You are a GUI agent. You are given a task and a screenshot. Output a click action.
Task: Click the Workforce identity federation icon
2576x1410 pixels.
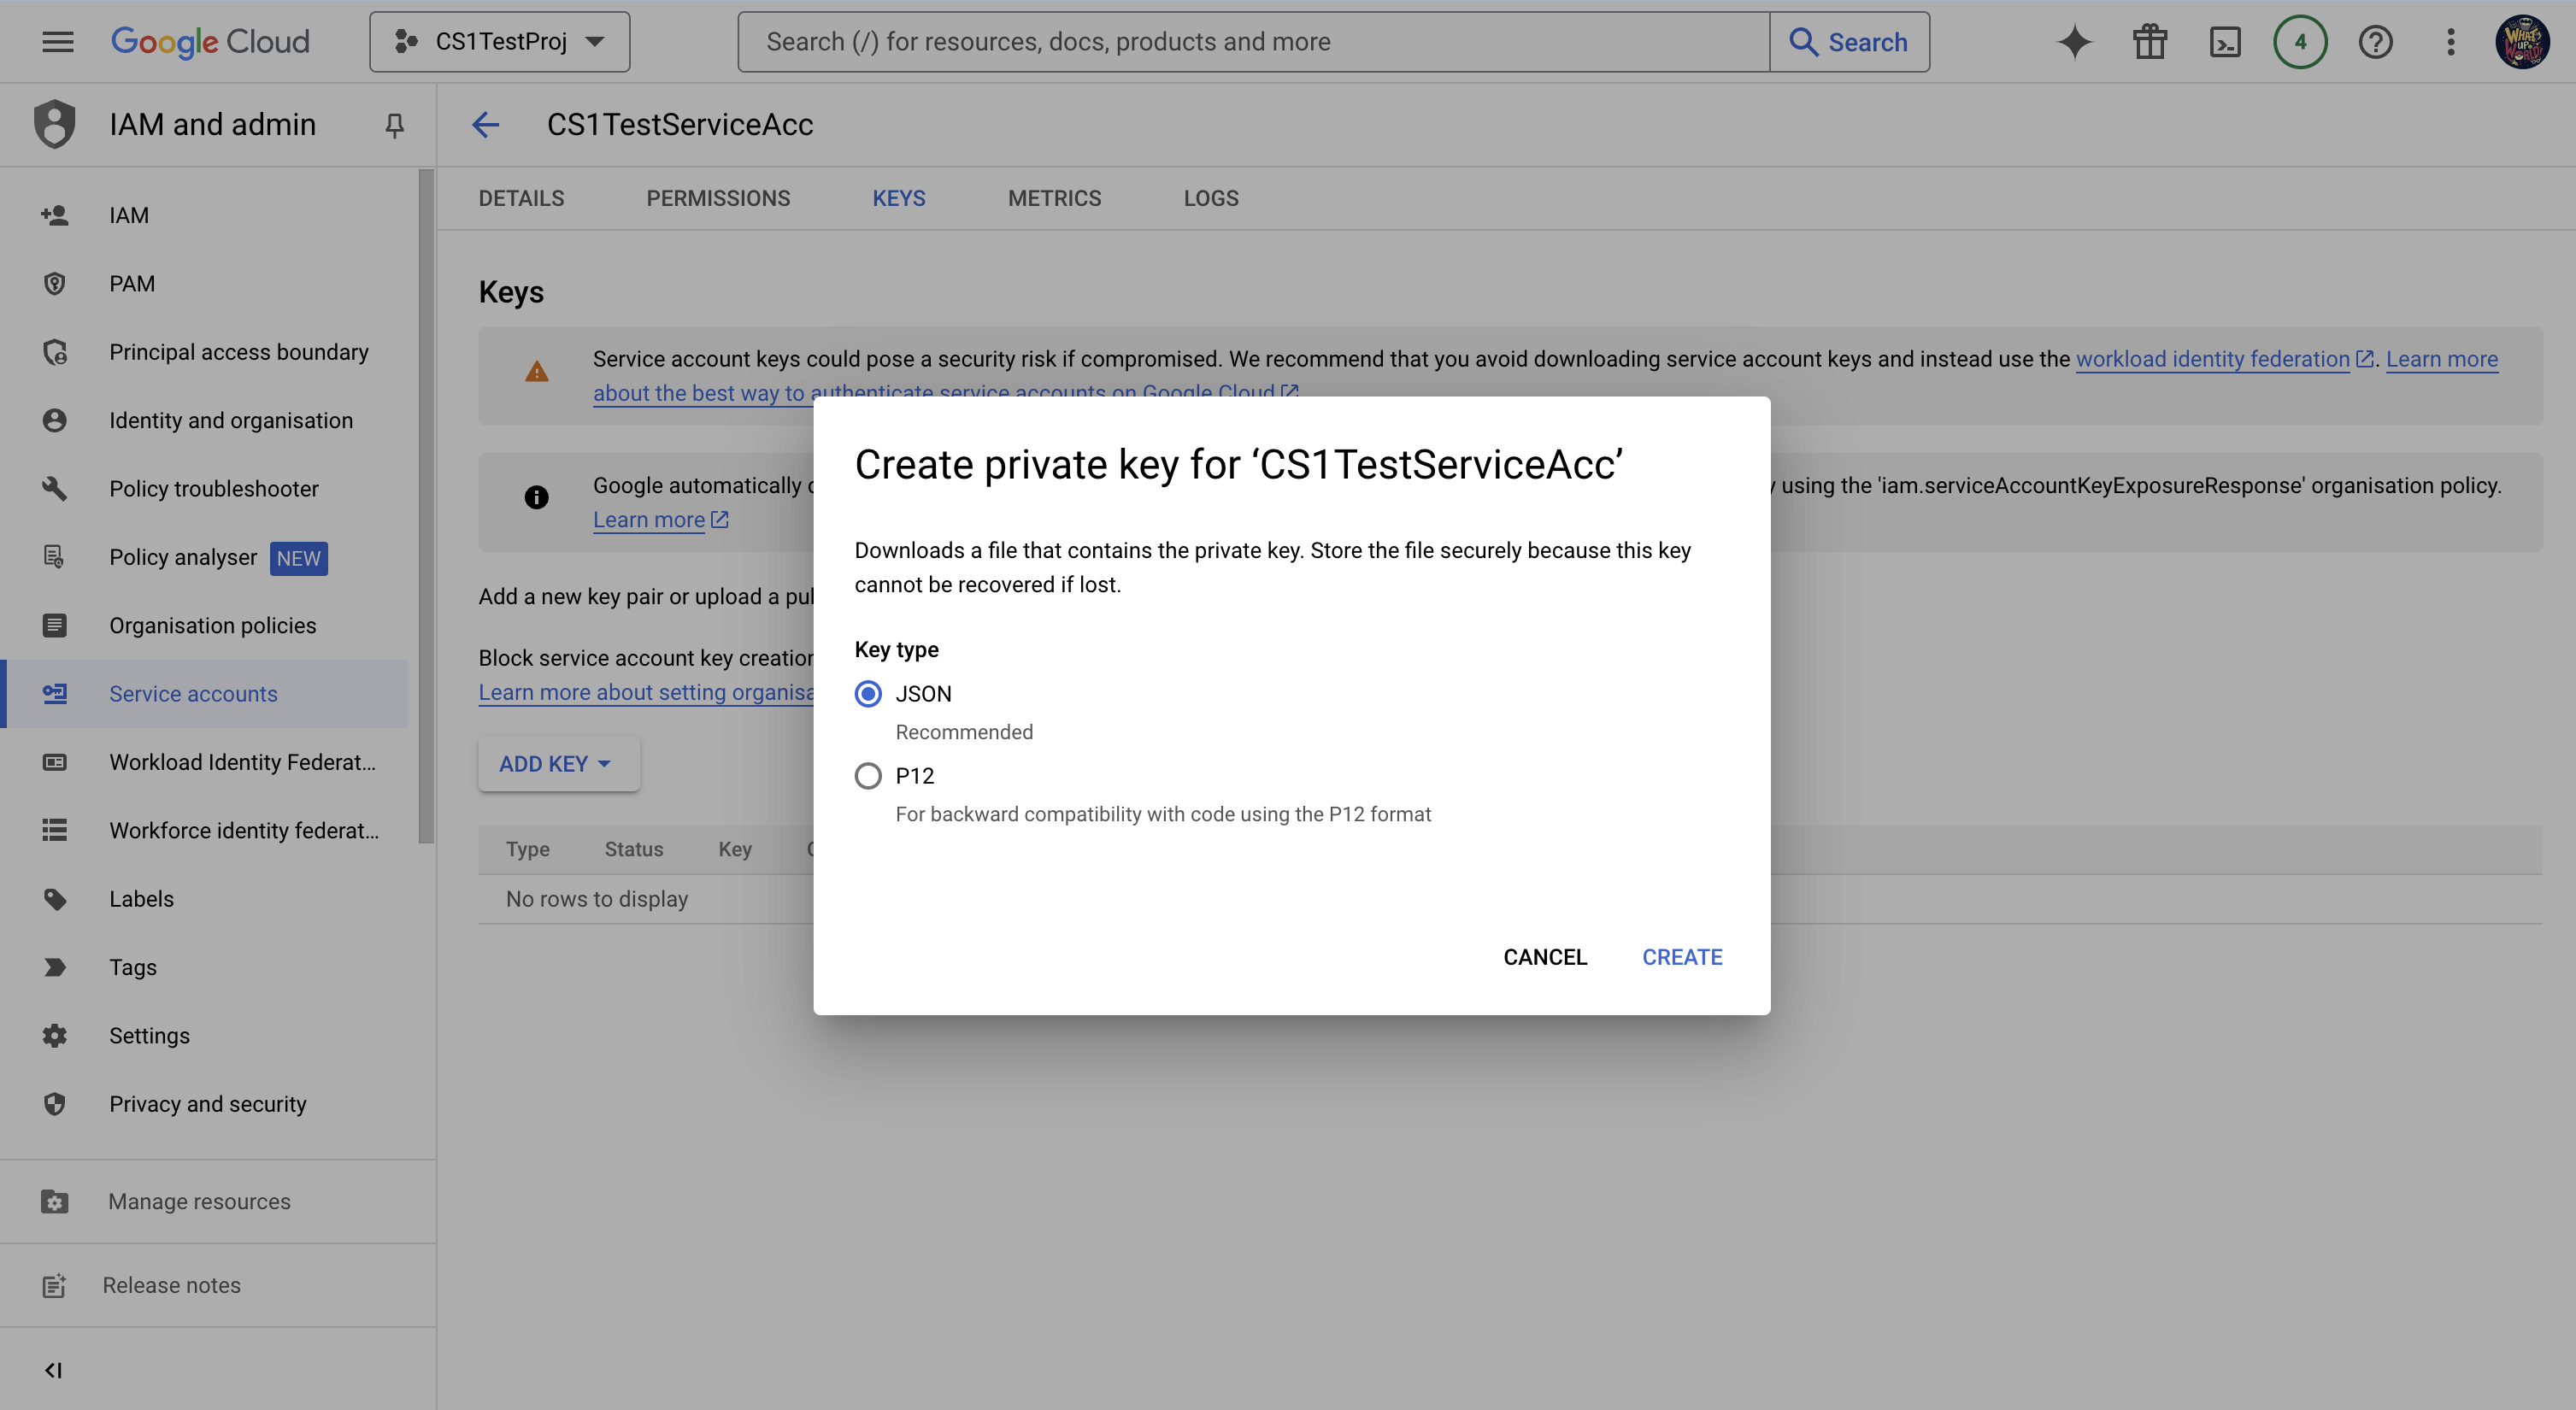55,830
